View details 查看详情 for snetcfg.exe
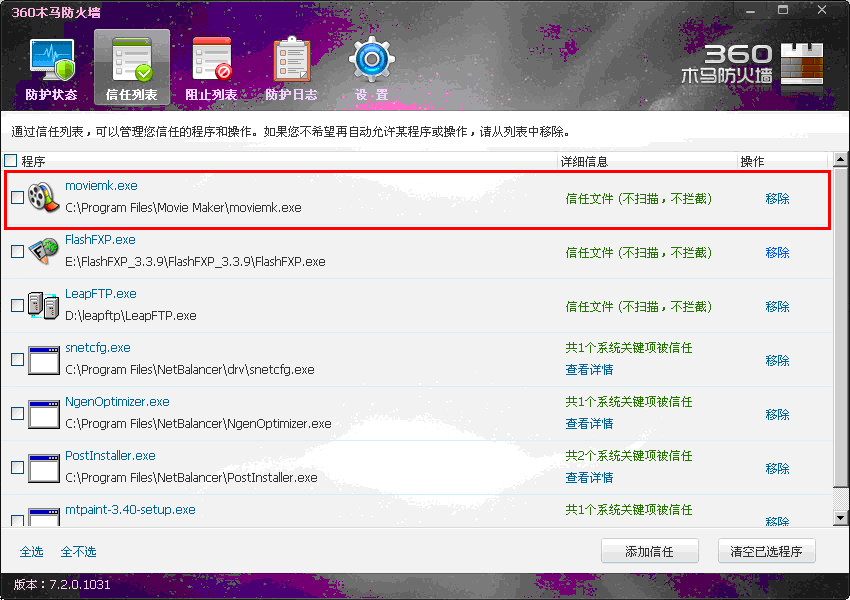 (x=589, y=370)
